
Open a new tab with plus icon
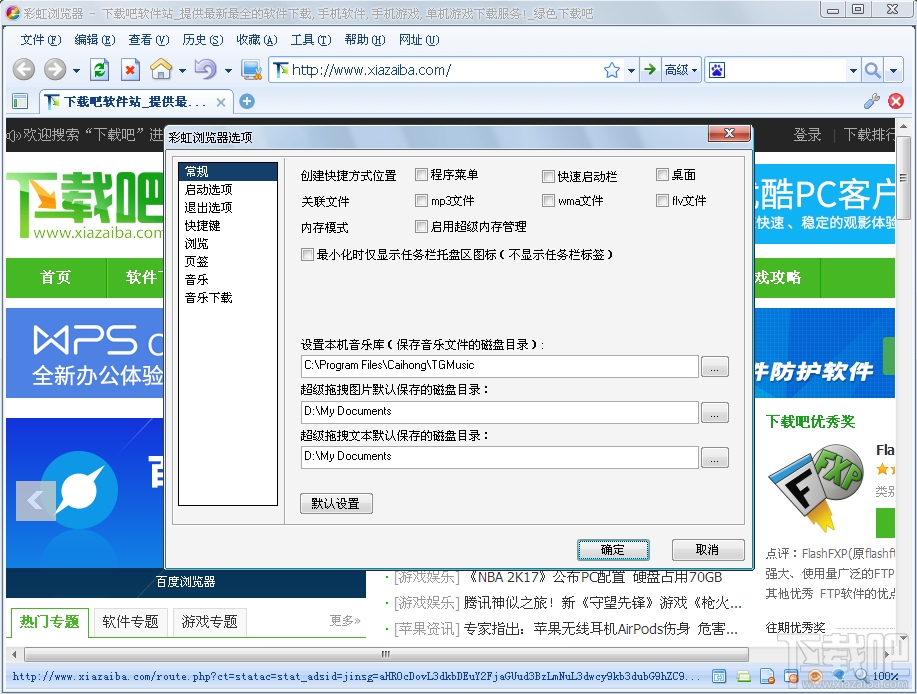click(247, 101)
